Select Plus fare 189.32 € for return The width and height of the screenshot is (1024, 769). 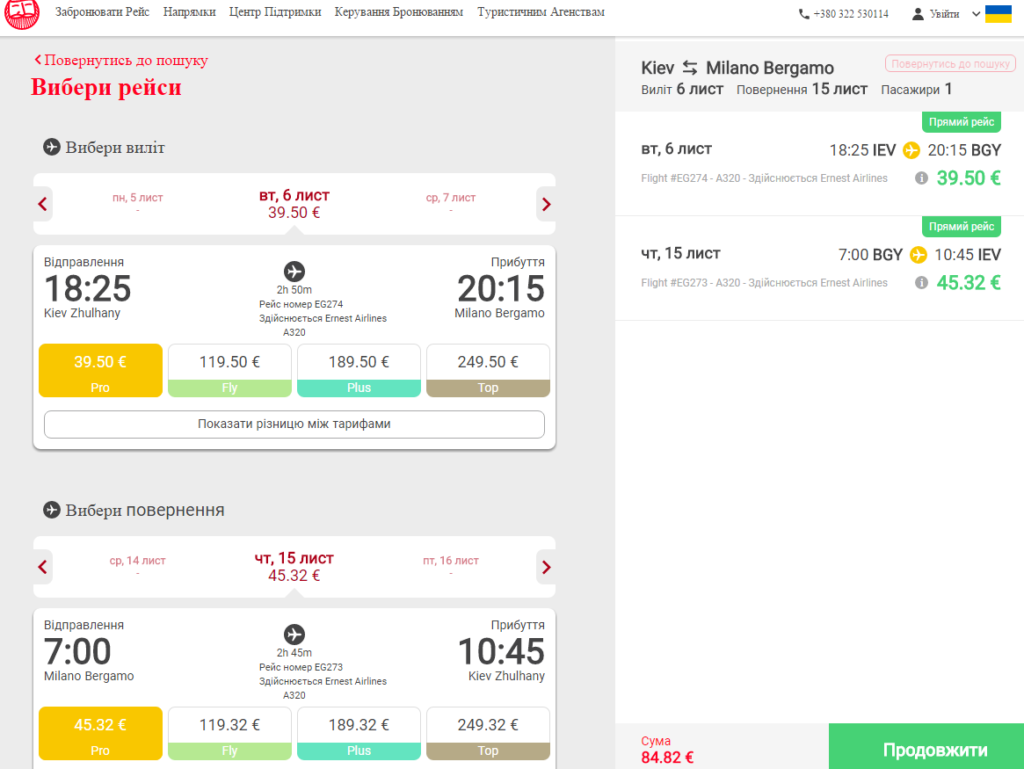pos(359,734)
